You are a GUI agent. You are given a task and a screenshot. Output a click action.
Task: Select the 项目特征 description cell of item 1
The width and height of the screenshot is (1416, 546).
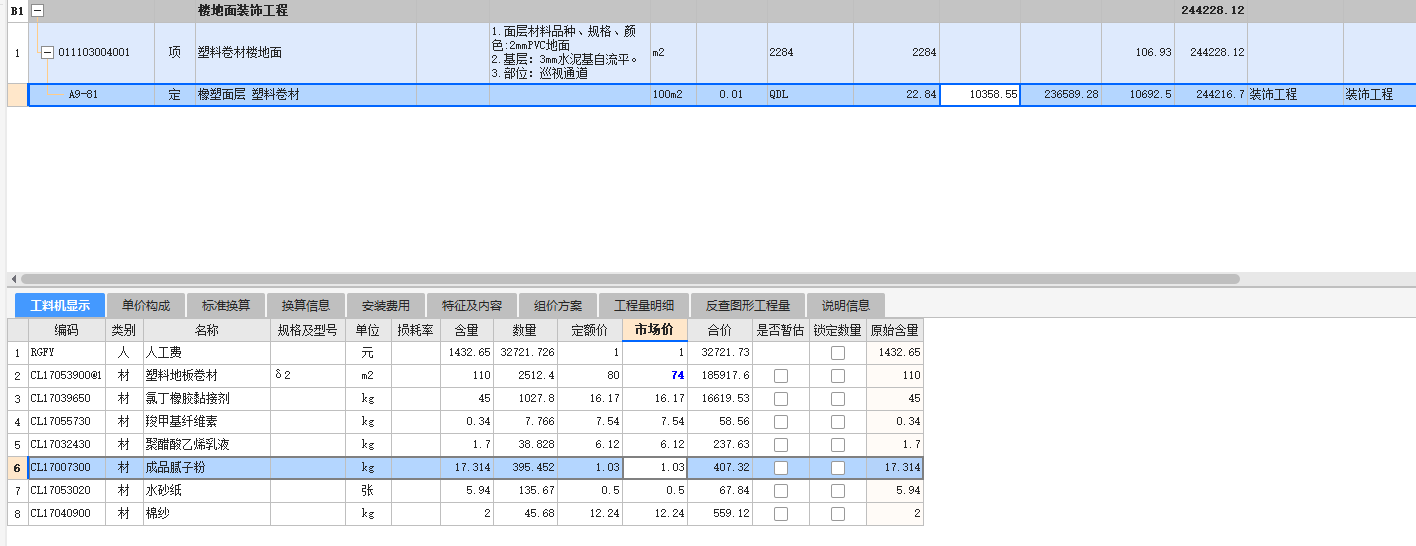pyautogui.click(x=569, y=52)
